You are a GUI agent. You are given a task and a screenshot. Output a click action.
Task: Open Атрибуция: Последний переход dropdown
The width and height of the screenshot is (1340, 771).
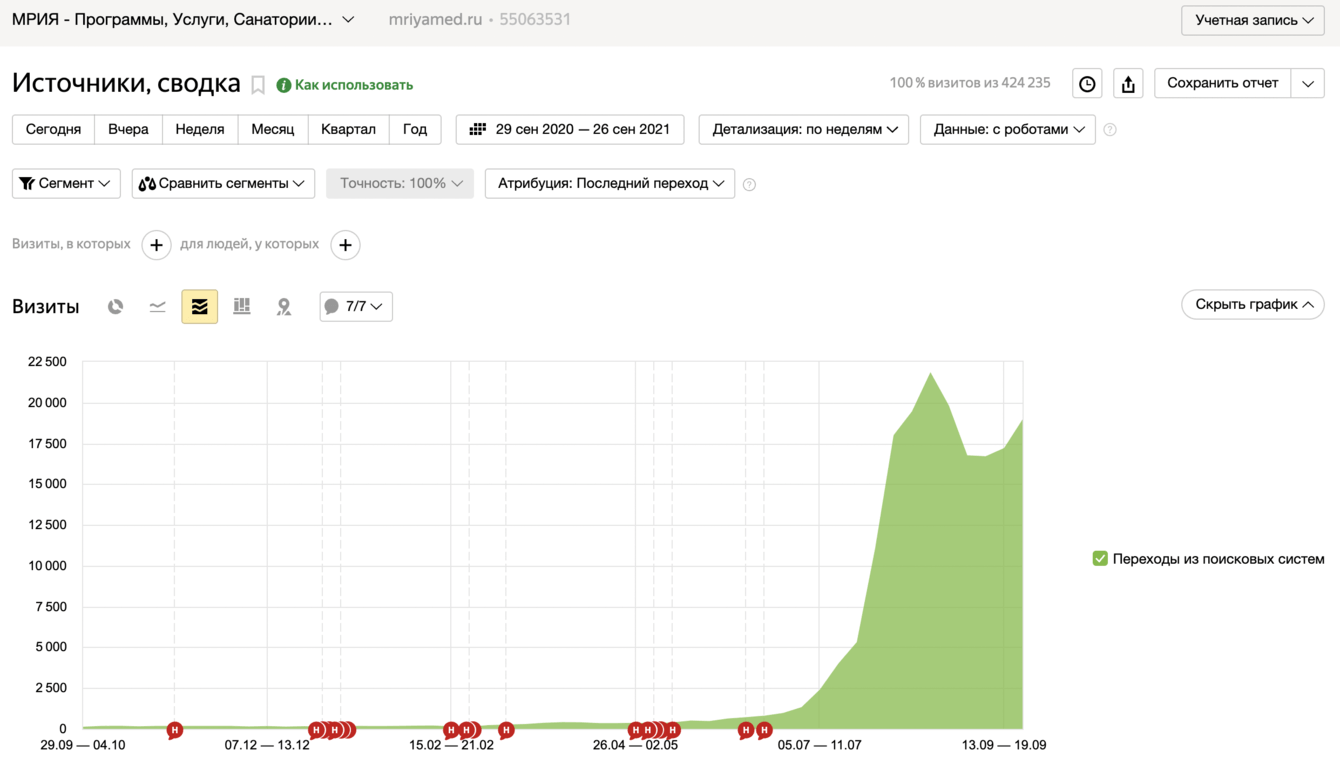tap(610, 184)
